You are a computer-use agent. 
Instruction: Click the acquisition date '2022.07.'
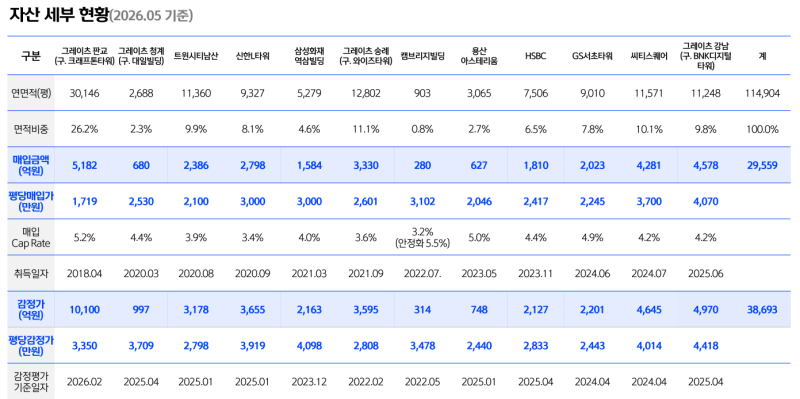pyautogui.click(x=422, y=273)
